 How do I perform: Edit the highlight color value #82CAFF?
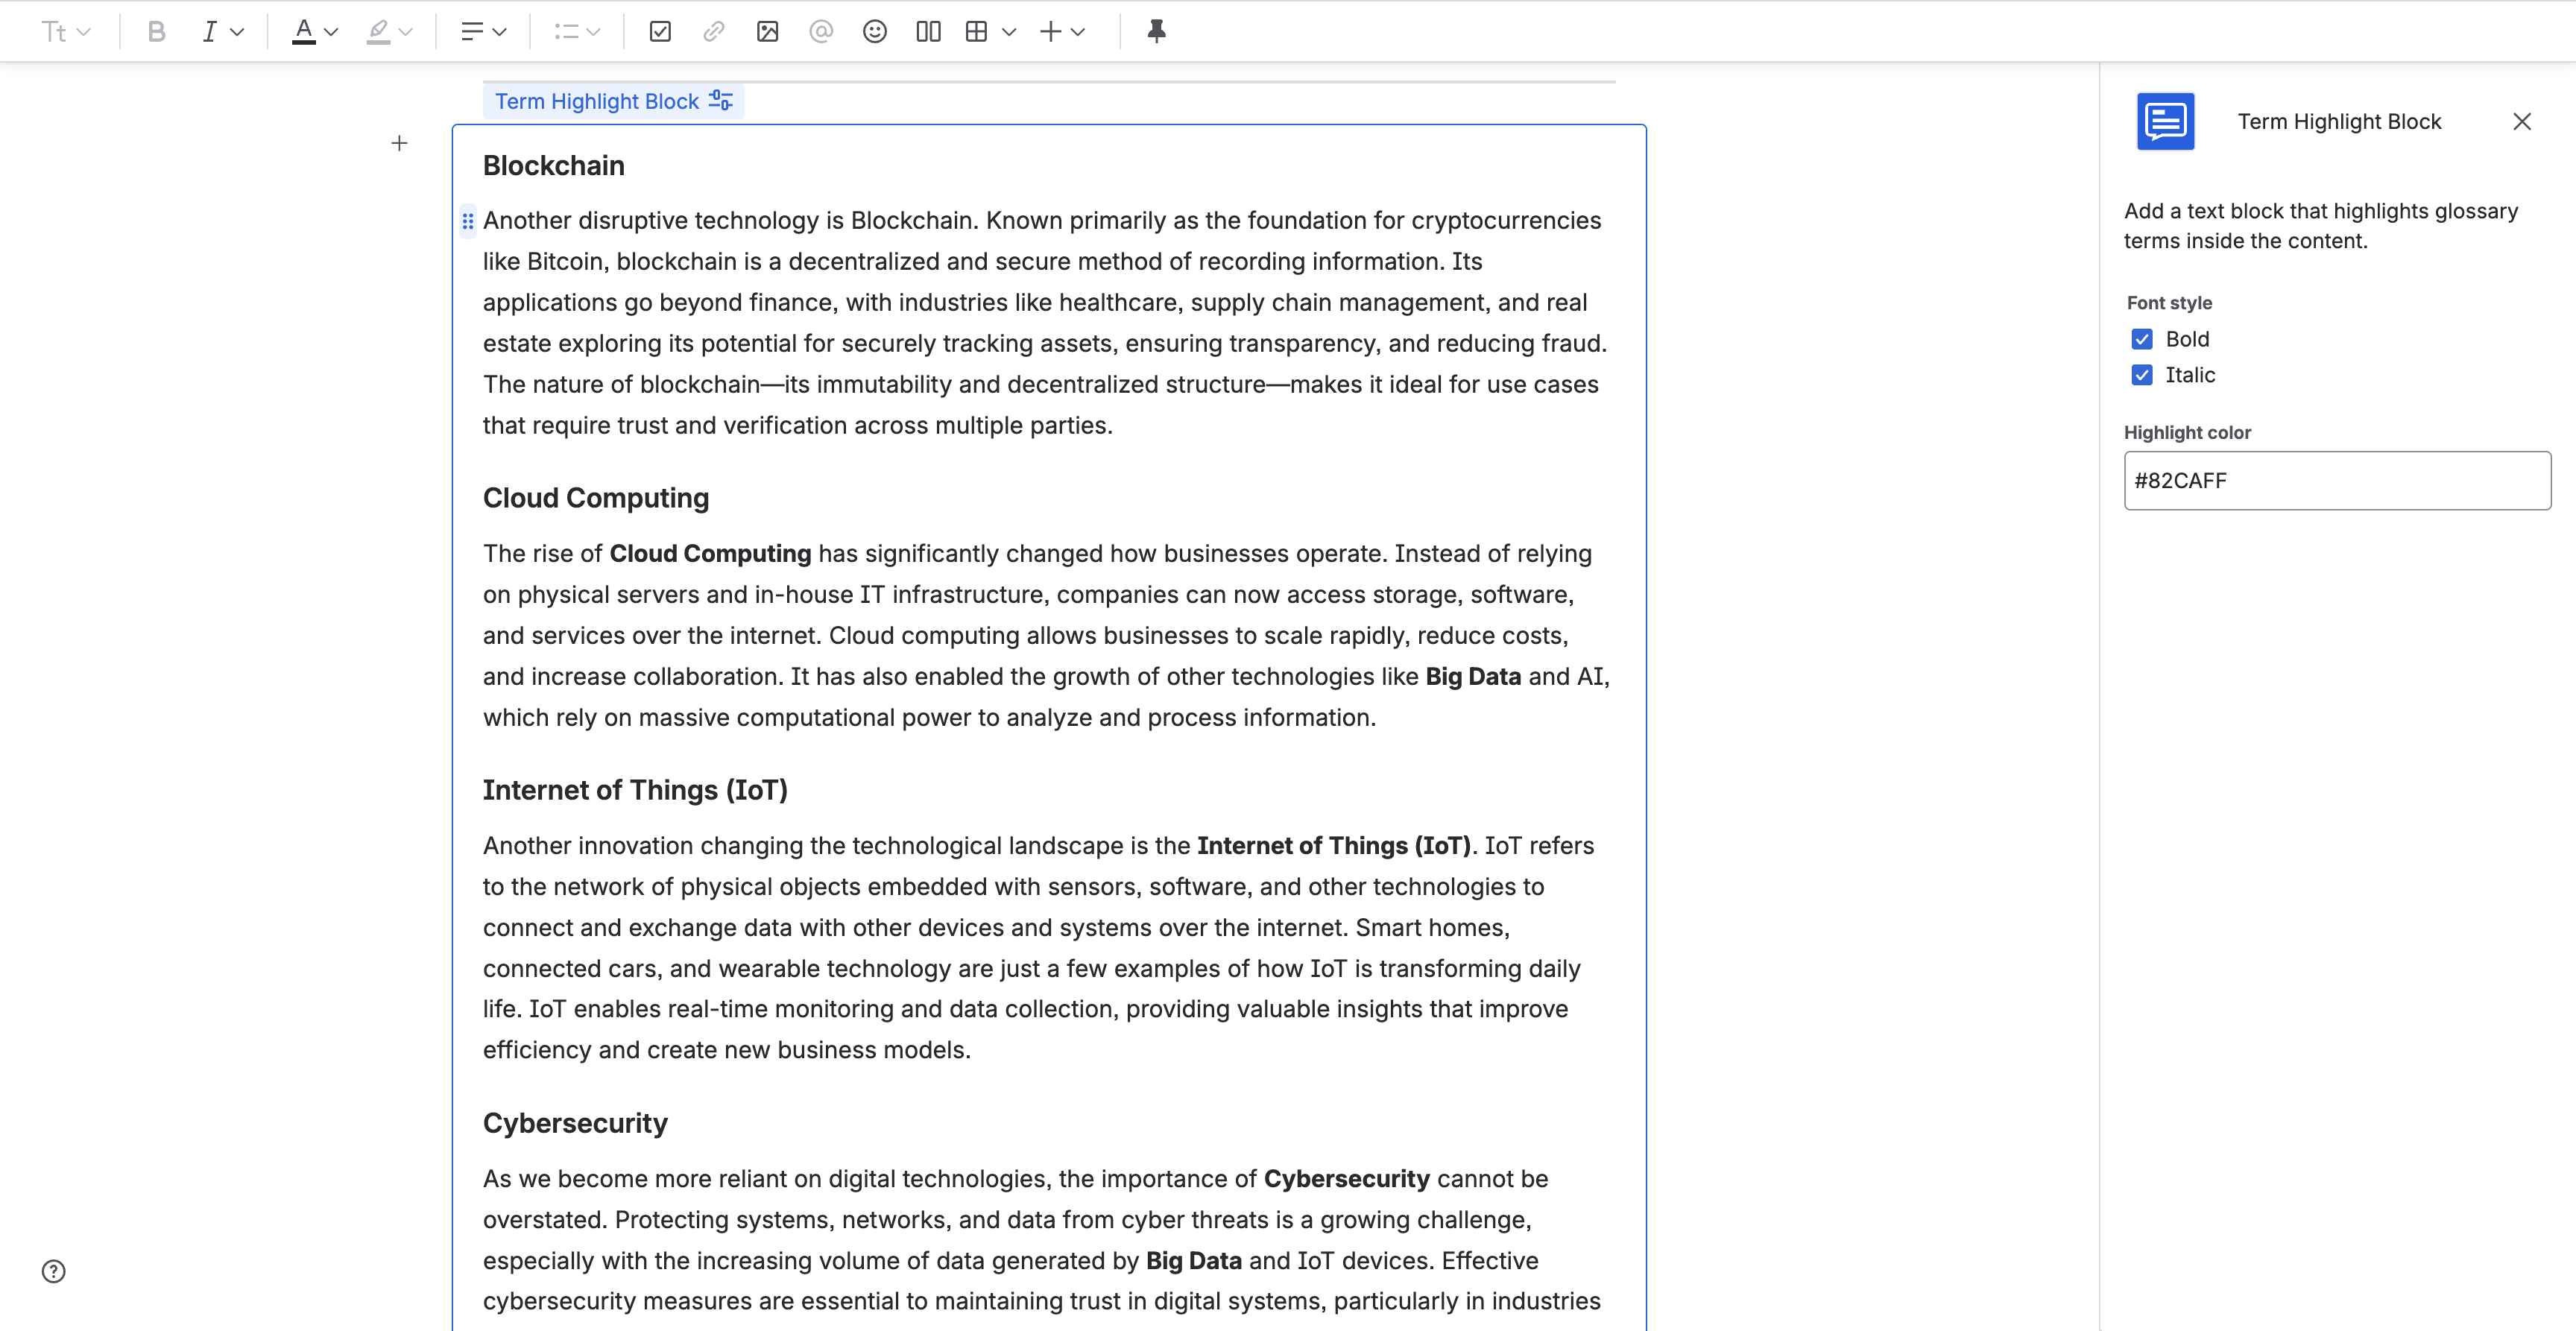pyautogui.click(x=2337, y=480)
